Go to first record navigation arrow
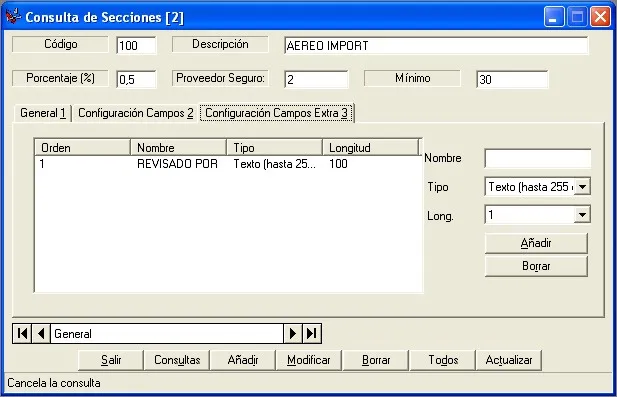The width and height of the screenshot is (617, 397). tap(22, 334)
